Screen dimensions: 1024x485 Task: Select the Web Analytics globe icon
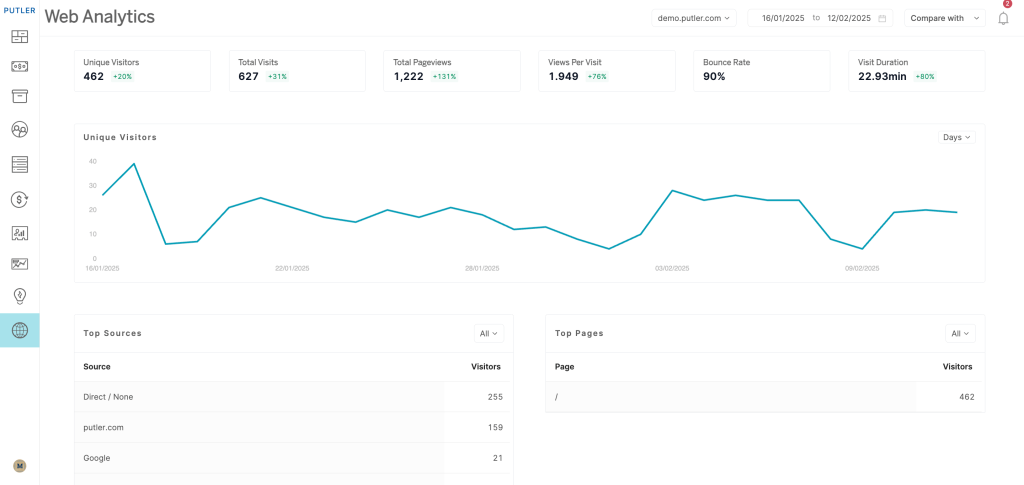(19, 330)
